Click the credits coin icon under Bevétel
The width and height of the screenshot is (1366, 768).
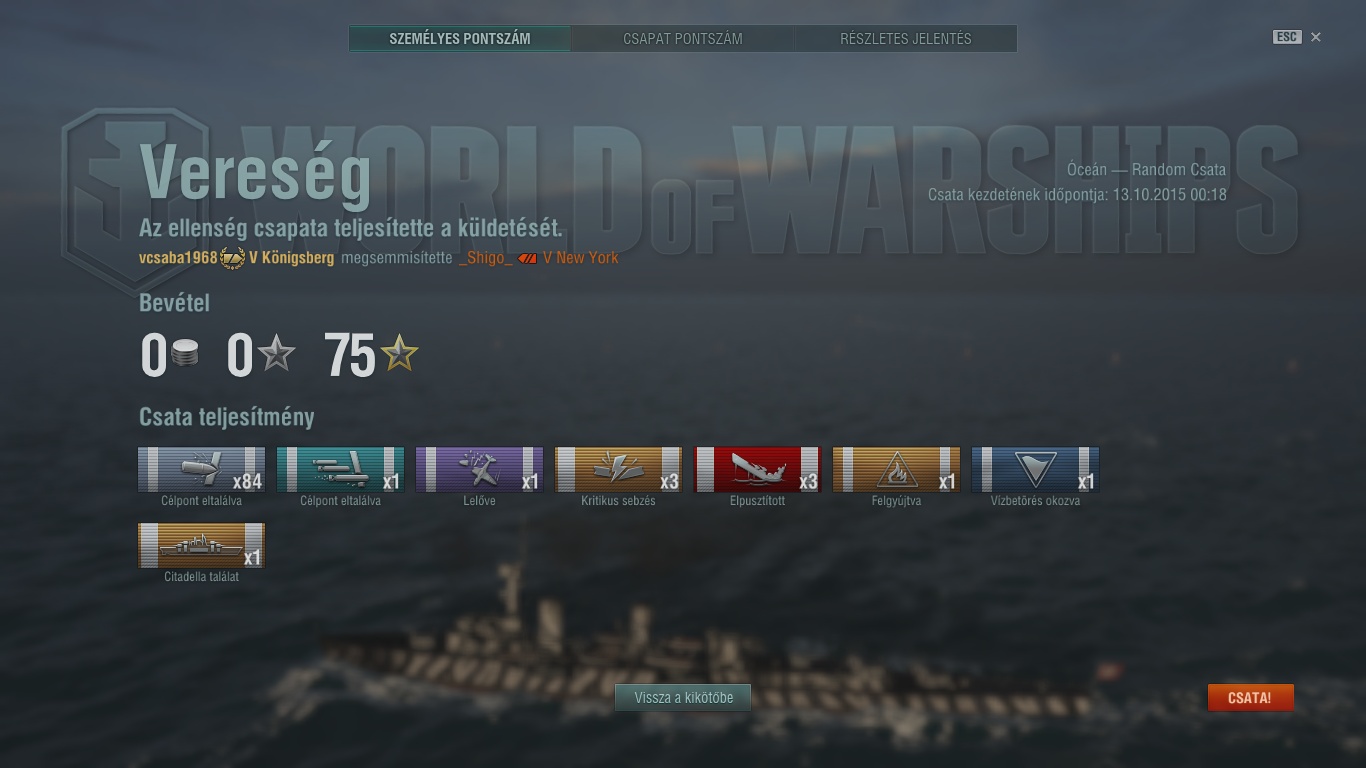185,354
